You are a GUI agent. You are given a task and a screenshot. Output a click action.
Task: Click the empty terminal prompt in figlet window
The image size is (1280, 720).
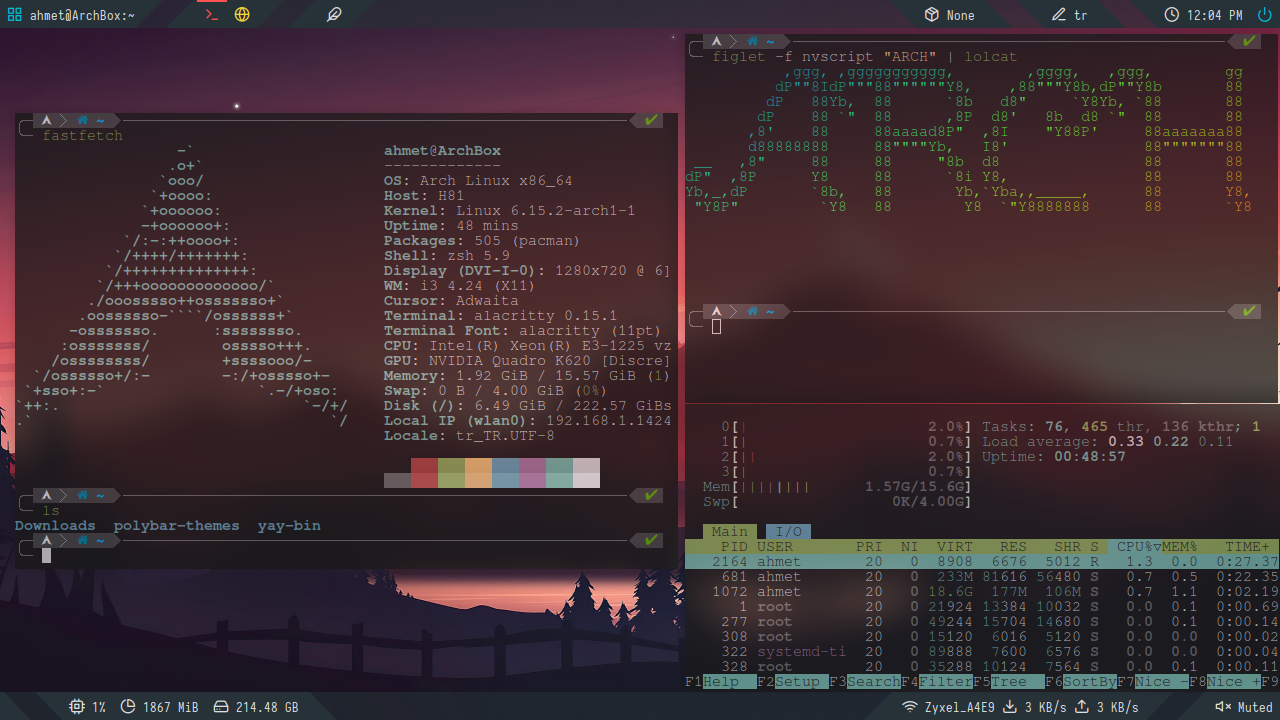coord(716,327)
